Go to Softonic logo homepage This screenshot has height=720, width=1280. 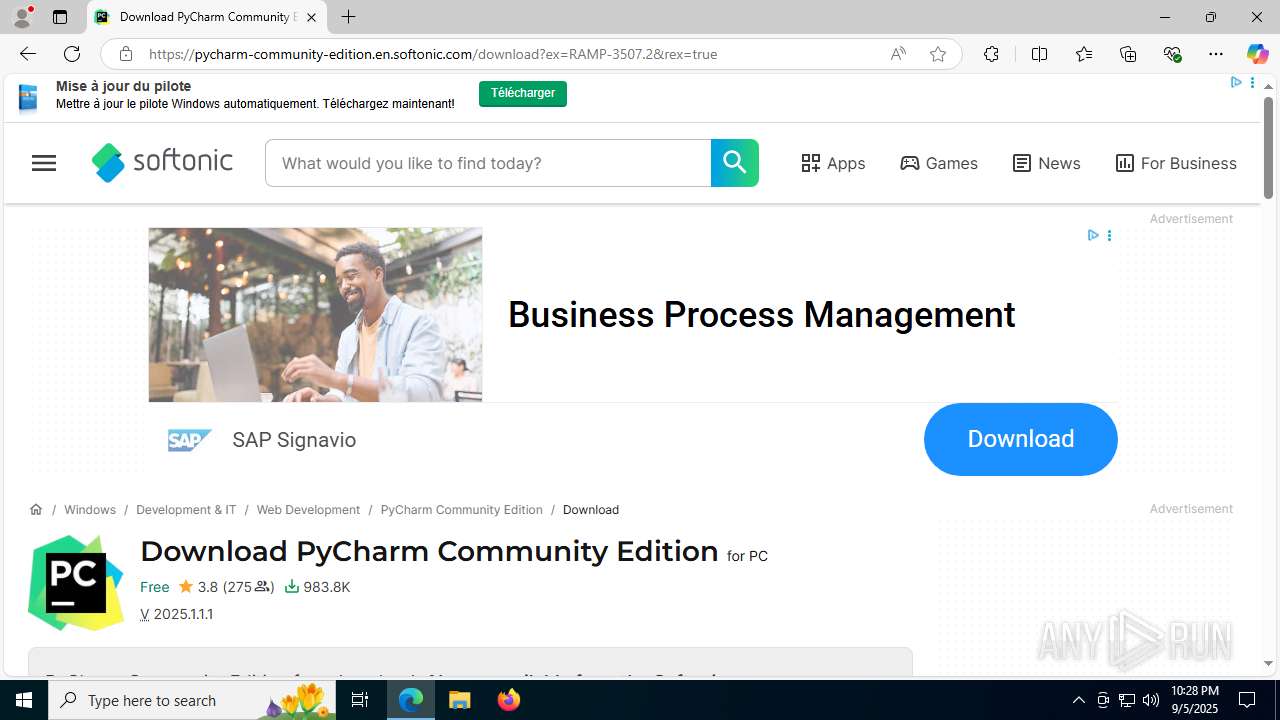tap(162, 162)
